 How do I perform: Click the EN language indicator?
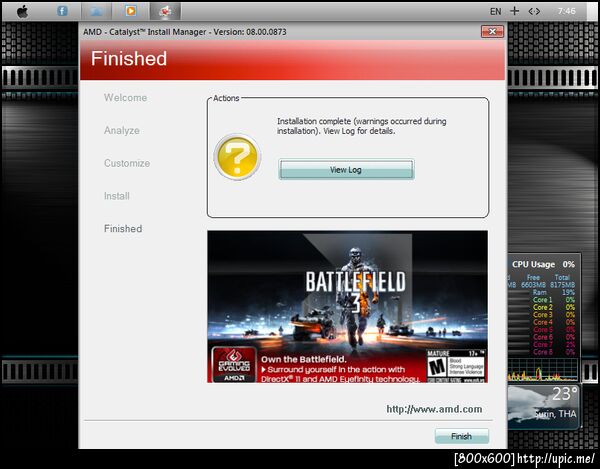click(x=496, y=11)
